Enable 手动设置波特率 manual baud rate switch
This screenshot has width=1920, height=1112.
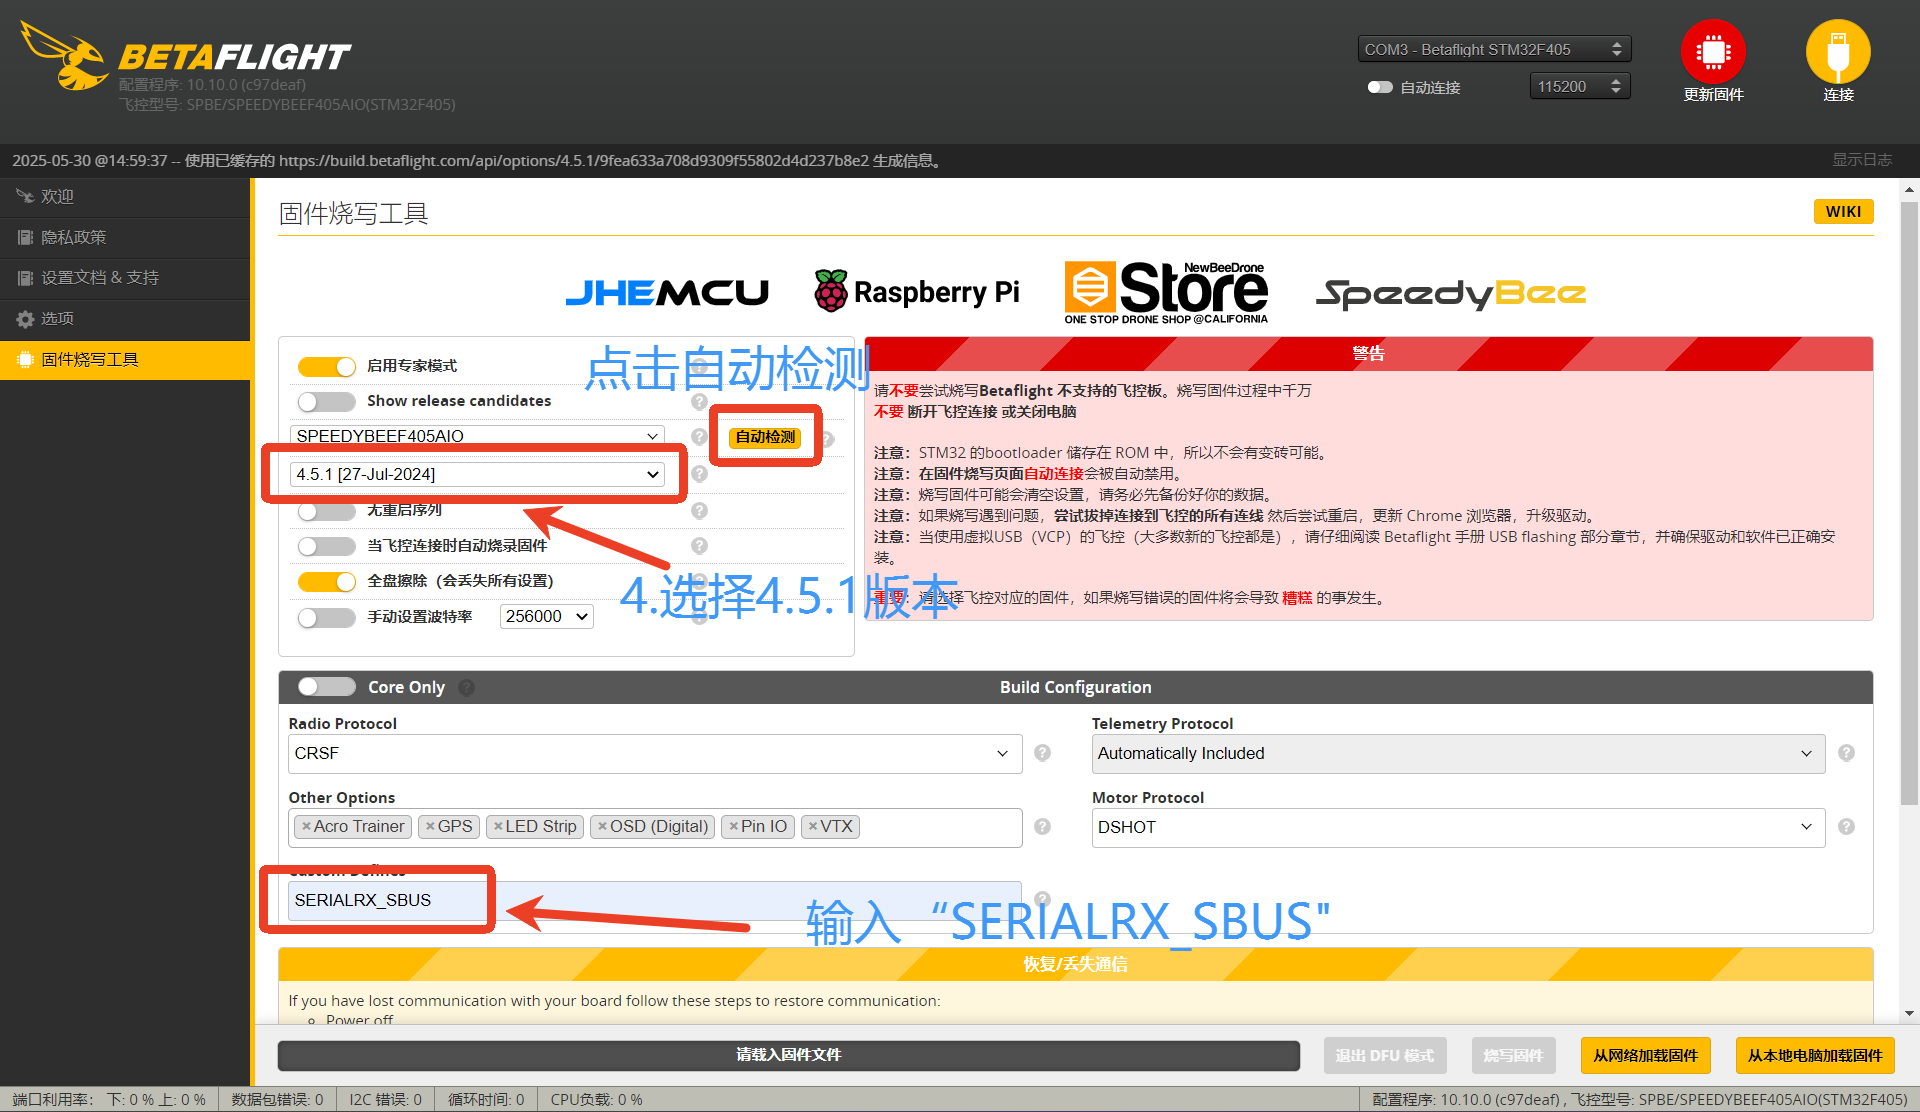tap(326, 617)
